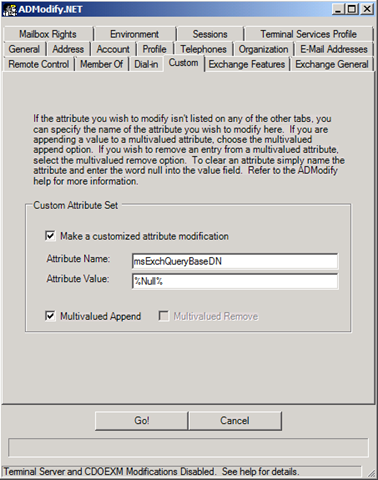The width and height of the screenshot is (378, 480).
Task: Click the Attribute Name field
Action: [235, 261]
